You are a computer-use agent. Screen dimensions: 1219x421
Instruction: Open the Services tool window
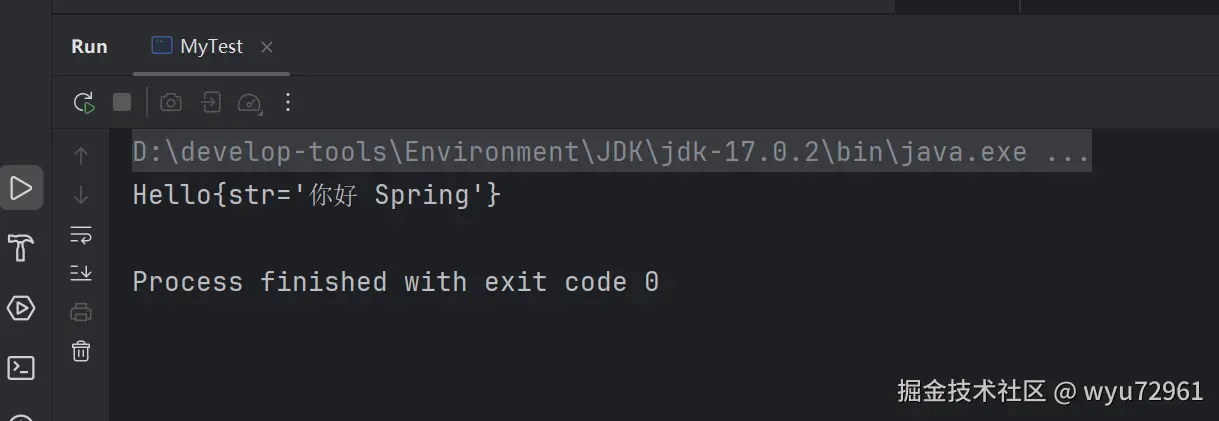[x=21, y=308]
